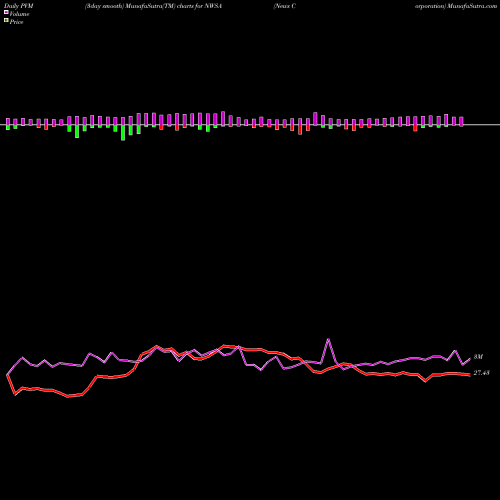Click the 'Volume' legend label
Screen dimensions: 500x500
point(19,14)
